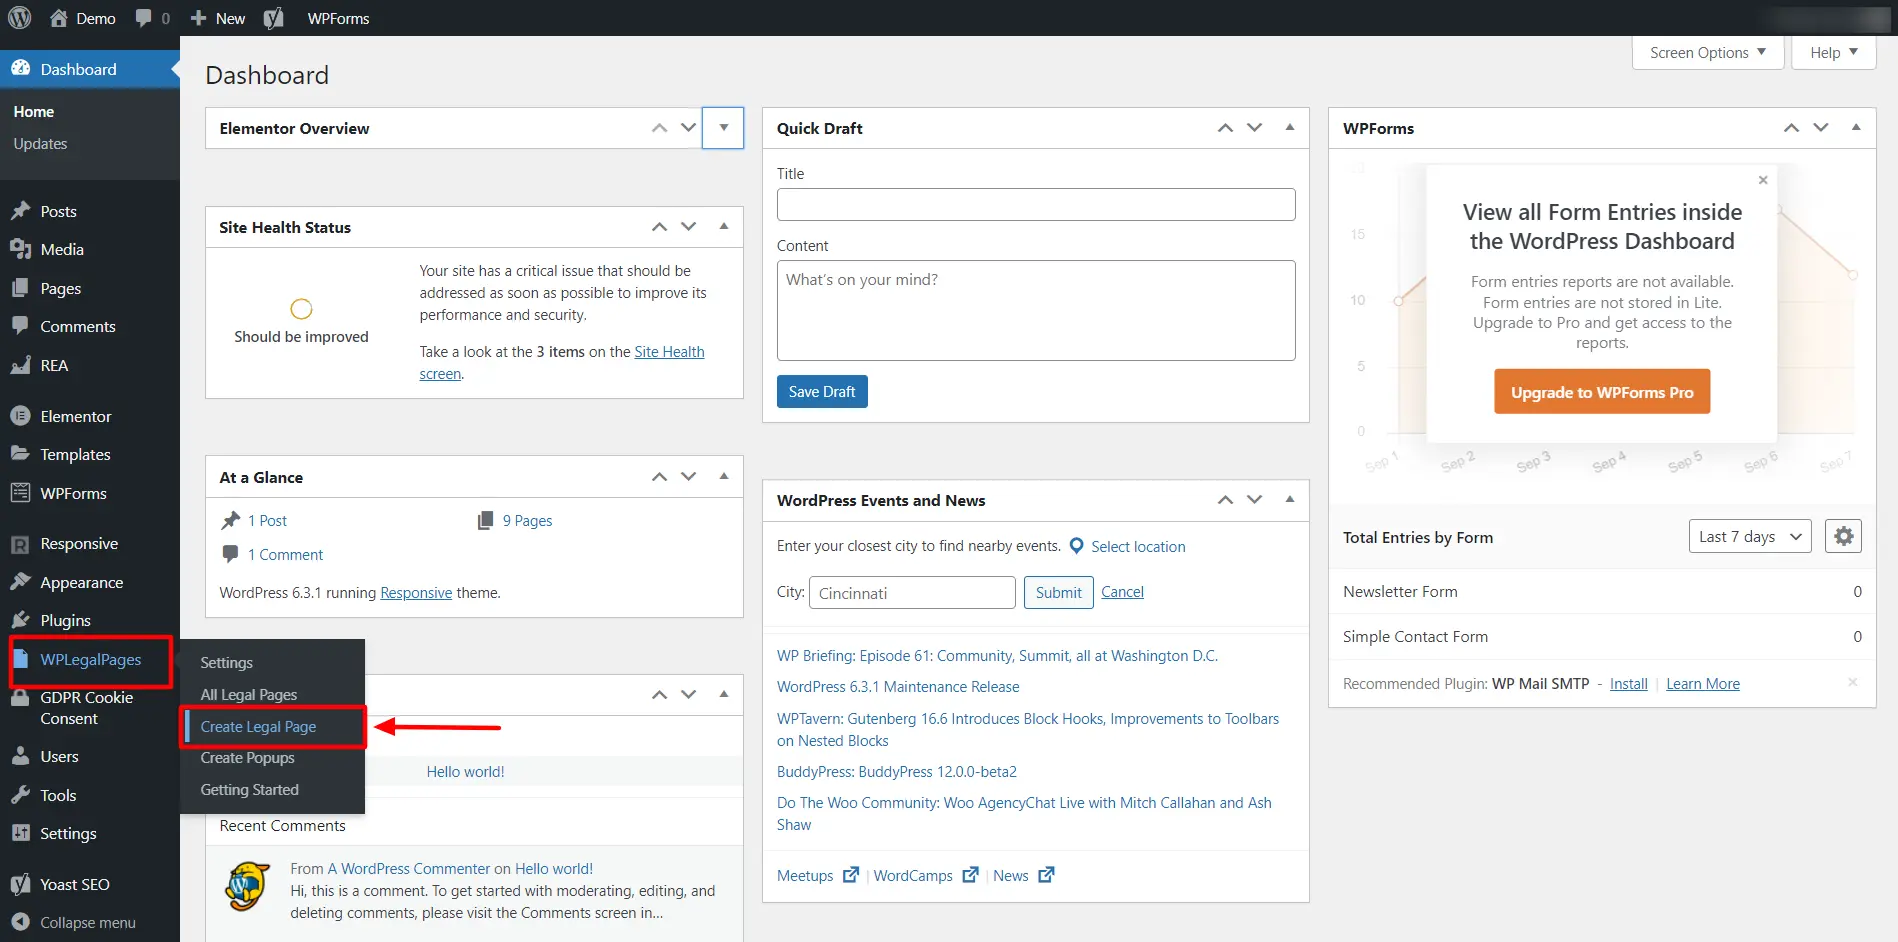Click the Save Draft button

point(821,391)
